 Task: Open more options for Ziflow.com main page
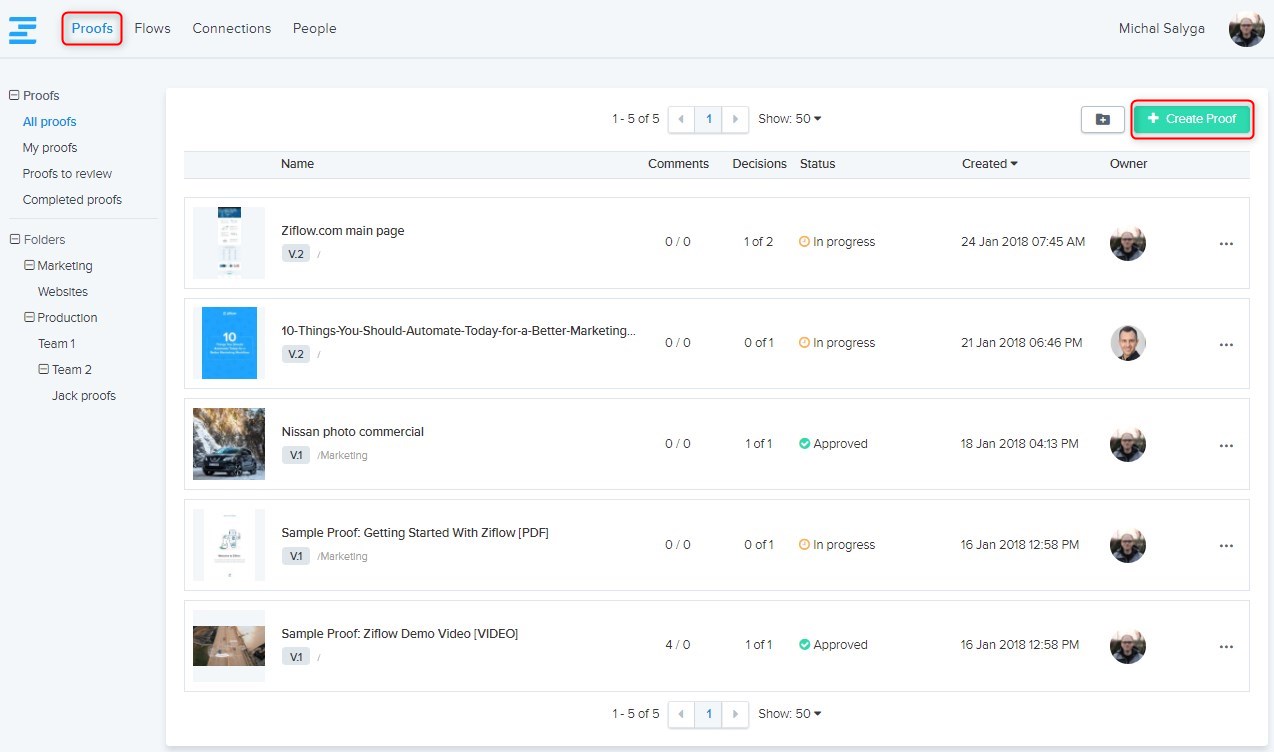pyautogui.click(x=1226, y=244)
